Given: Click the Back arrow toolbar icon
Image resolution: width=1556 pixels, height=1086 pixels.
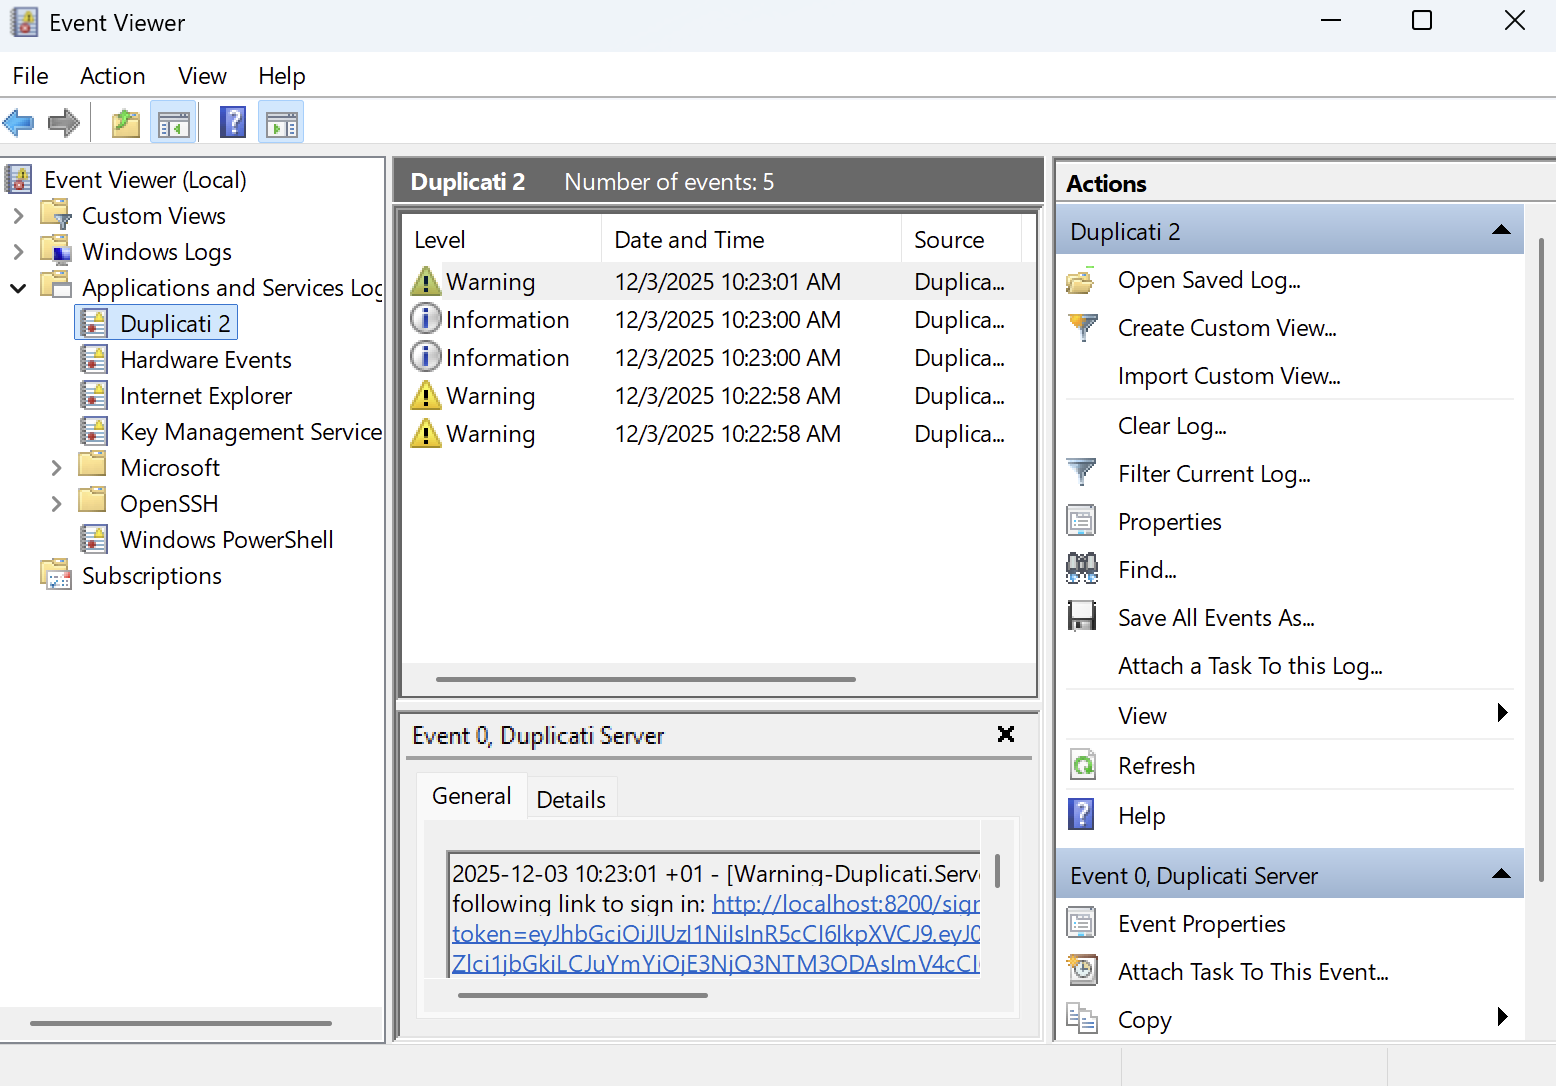Looking at the screenshot, I should point(19,123).
